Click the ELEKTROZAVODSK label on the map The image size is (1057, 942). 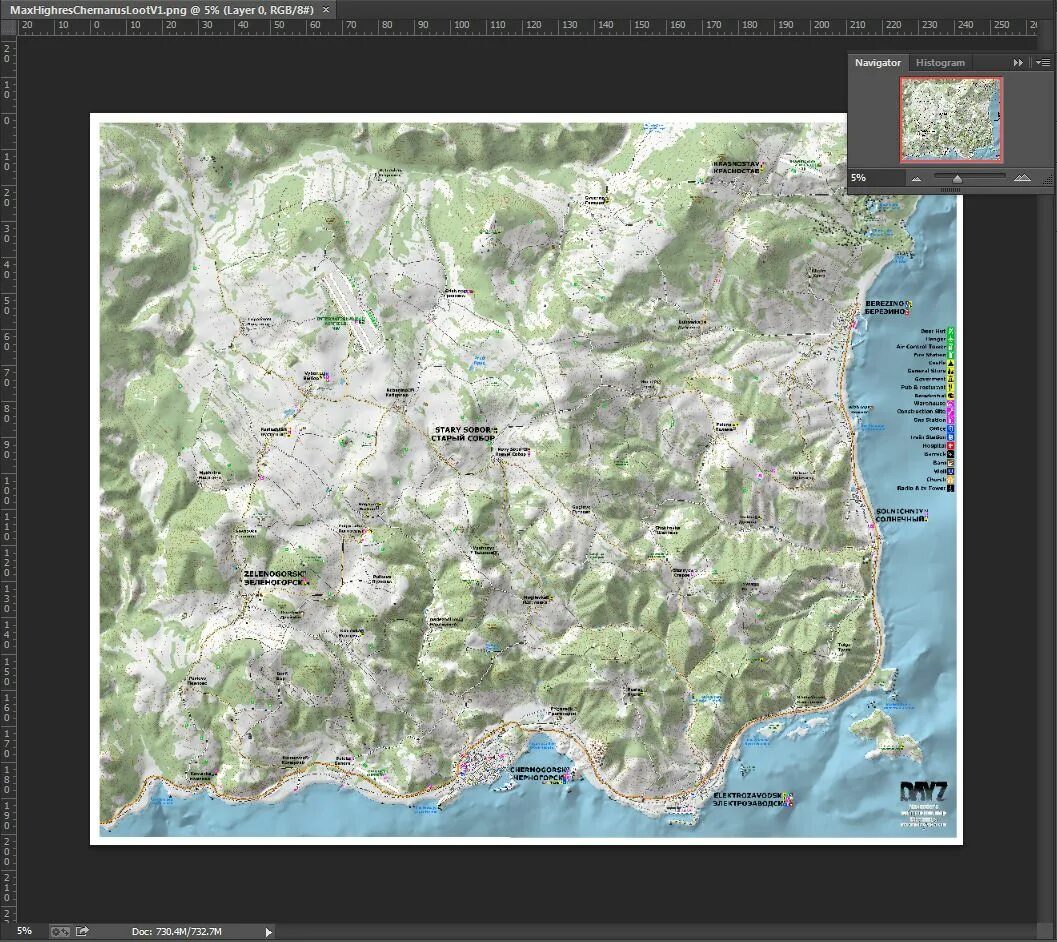[x=748, y=796]
